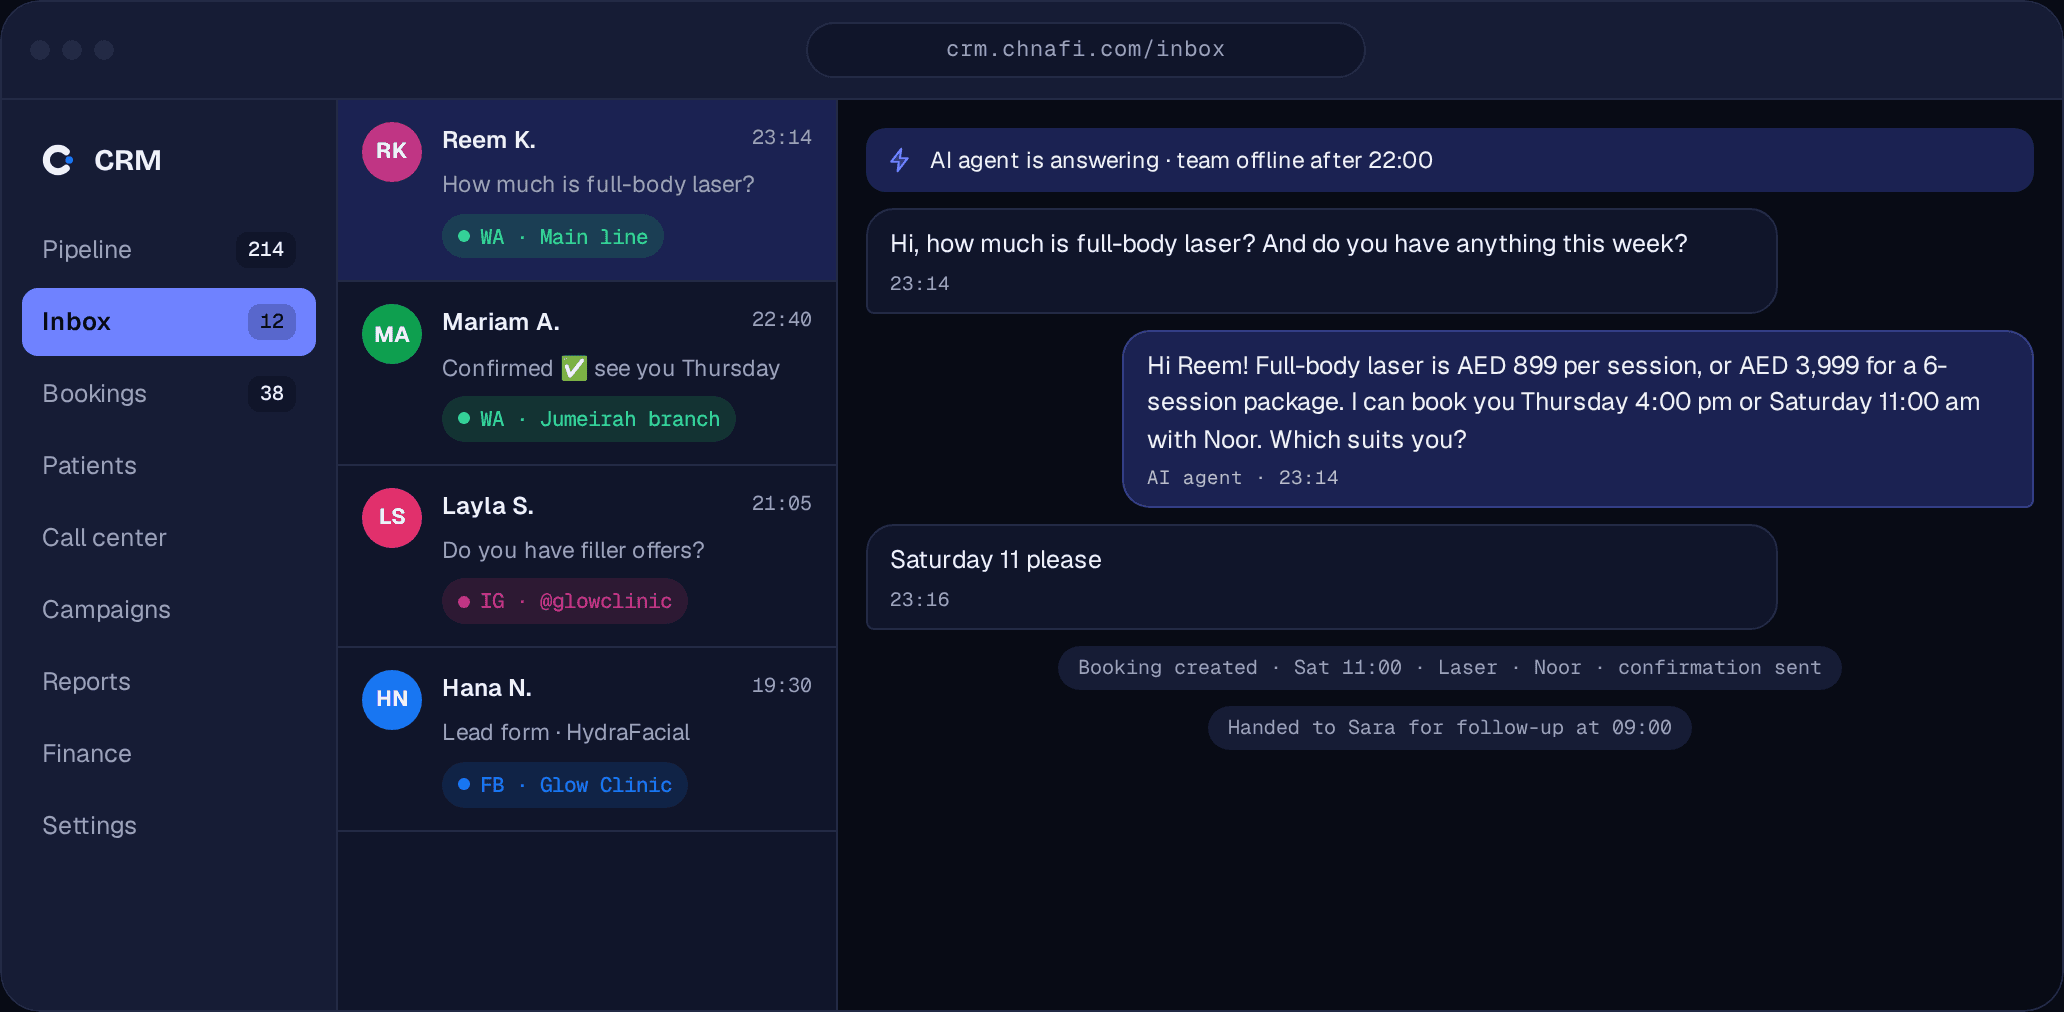Click the Booking created status pill

coord(1450,668)
